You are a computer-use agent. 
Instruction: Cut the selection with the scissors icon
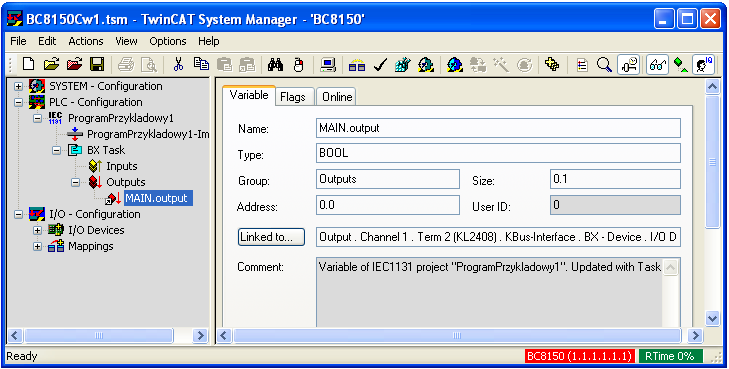point(178,64)
